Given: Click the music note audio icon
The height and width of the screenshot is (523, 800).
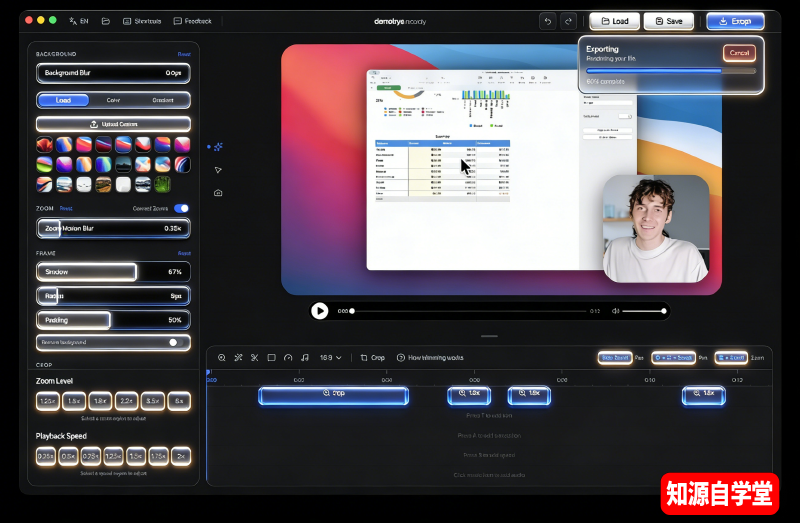Looking at the screenshot, I should pos(304,357).
